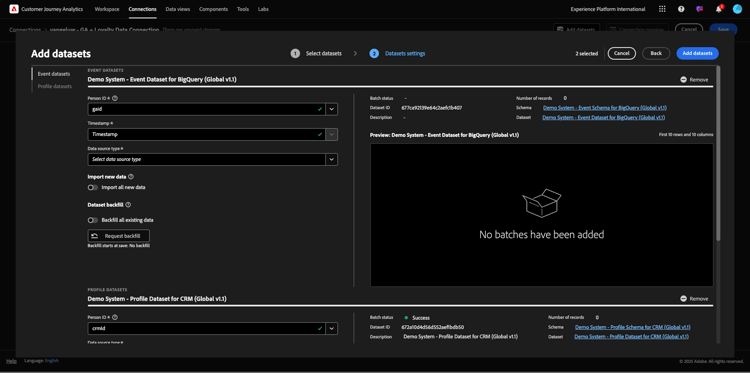750x373 pixels.
Task: Open the Data views menu tab
Action: coord(177,9)
